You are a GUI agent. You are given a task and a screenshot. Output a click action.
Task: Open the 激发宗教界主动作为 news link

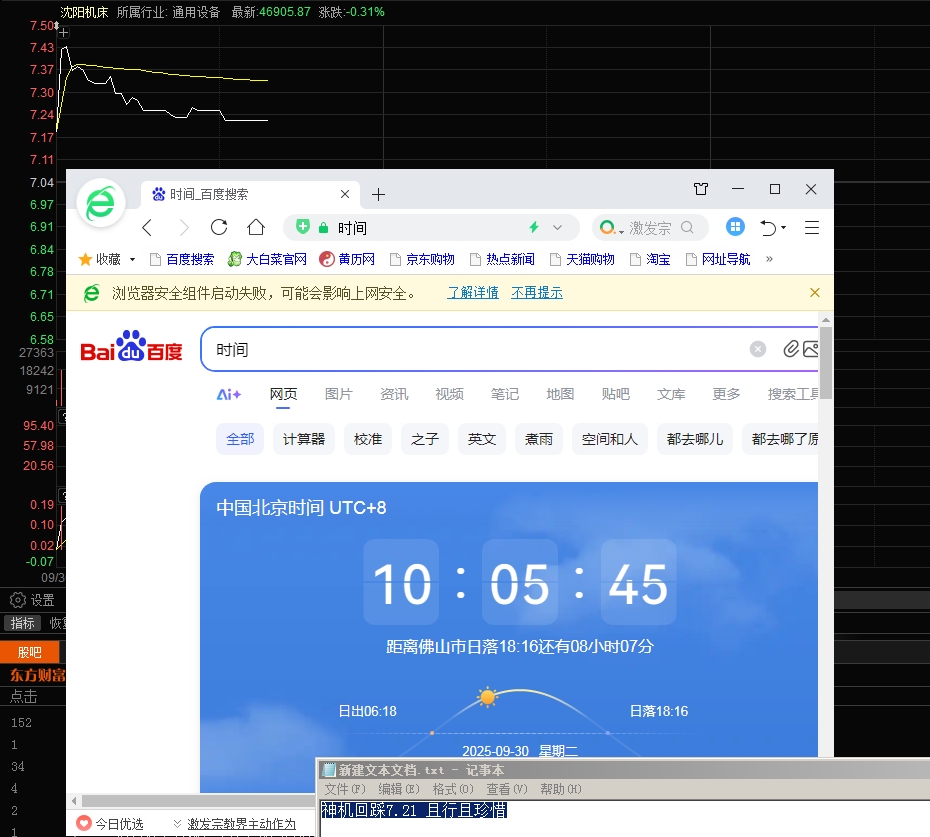click(x=241, y=824)
